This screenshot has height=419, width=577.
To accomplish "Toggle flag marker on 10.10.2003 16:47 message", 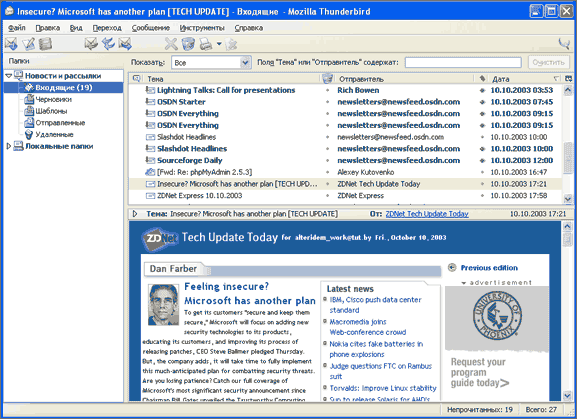I will click(482, 172).
